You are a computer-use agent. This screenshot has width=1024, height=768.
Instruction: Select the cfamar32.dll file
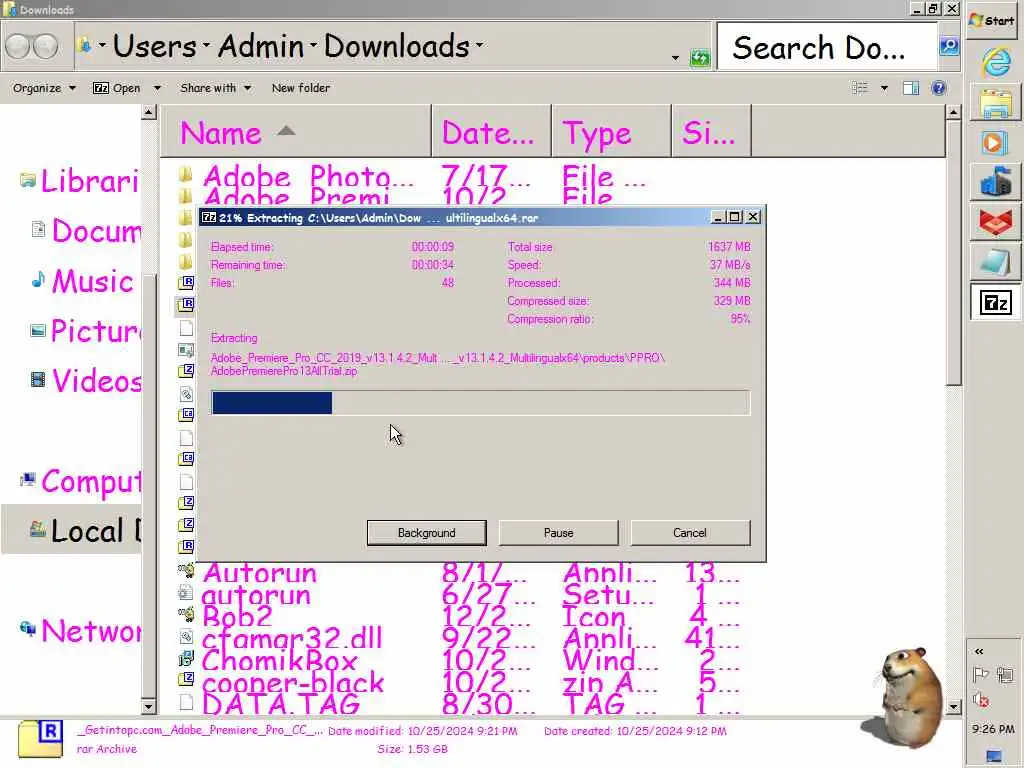coord(292,638)
